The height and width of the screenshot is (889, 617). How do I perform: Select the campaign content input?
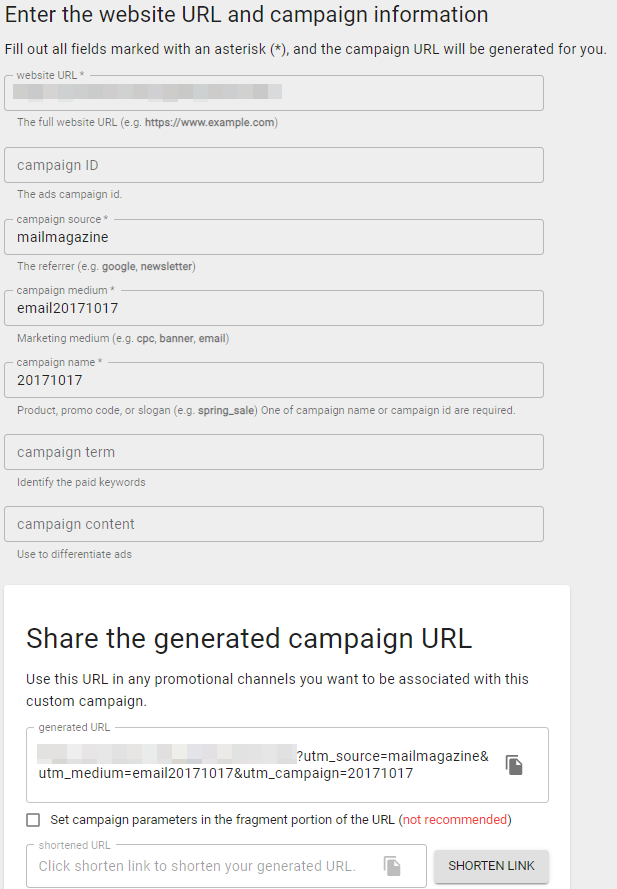[x=274, y=524]
